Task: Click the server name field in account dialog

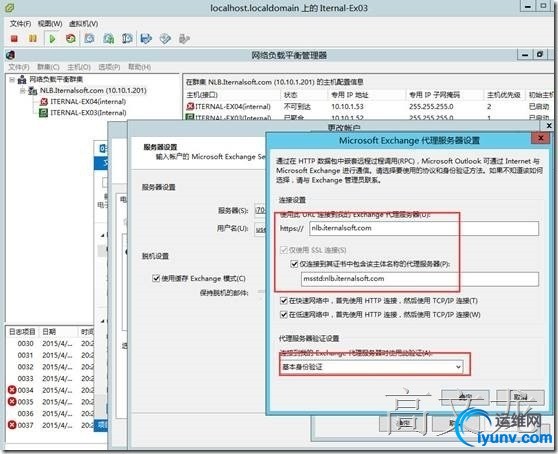Action: (260, 210)
